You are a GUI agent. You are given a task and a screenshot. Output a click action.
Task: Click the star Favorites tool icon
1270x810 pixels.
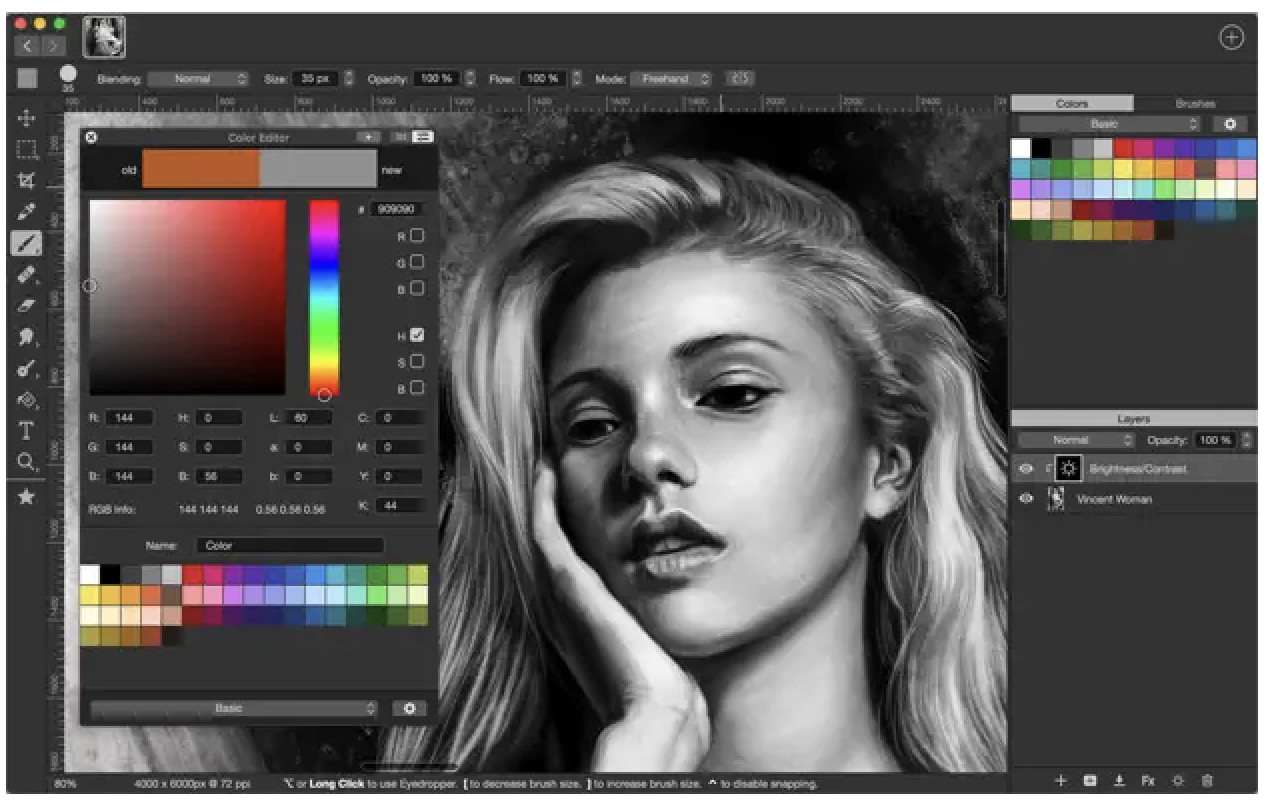[27, 497]
